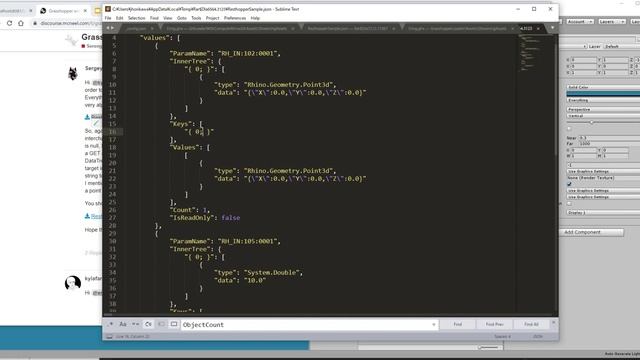Reload the browser page
This screenshot has width=640, height=360.
click(9, 23)
